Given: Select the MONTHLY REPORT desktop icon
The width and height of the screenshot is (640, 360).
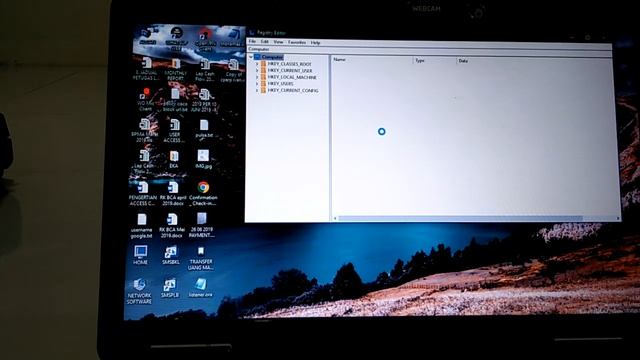Looking at the screenshot, I should tap(176, 69).
